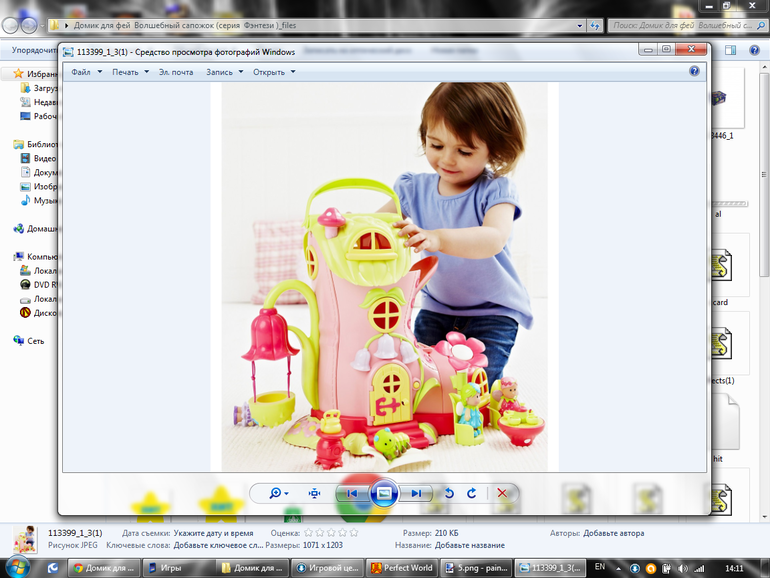Switch to 5.png paint taskbar button
The width and height of the screenshot is (770, 578).
click(477, 568)
